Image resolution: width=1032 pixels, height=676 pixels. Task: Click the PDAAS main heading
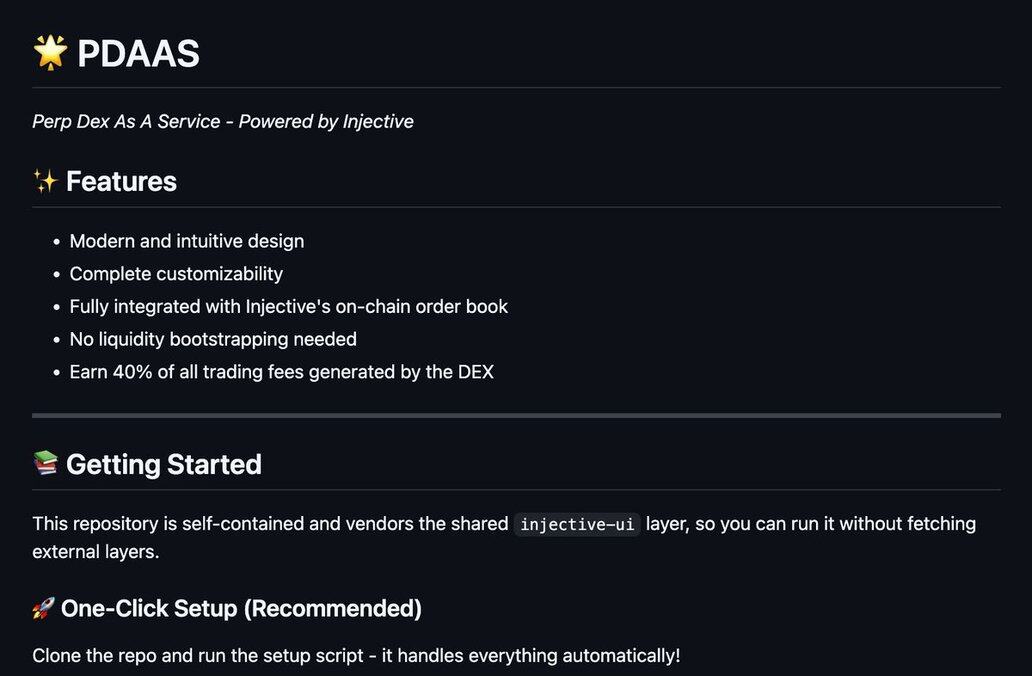(138, 53)
